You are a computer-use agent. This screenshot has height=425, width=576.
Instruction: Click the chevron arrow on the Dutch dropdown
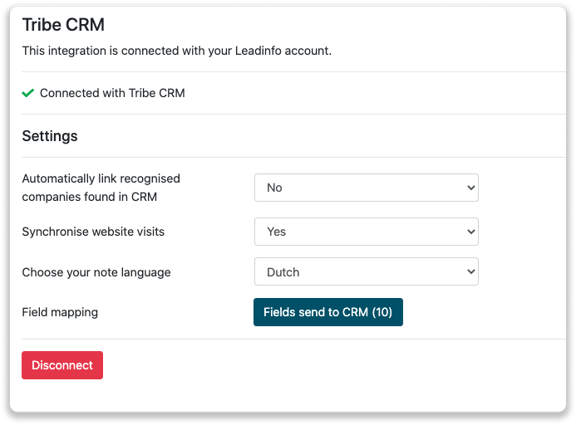click(471, 272)
